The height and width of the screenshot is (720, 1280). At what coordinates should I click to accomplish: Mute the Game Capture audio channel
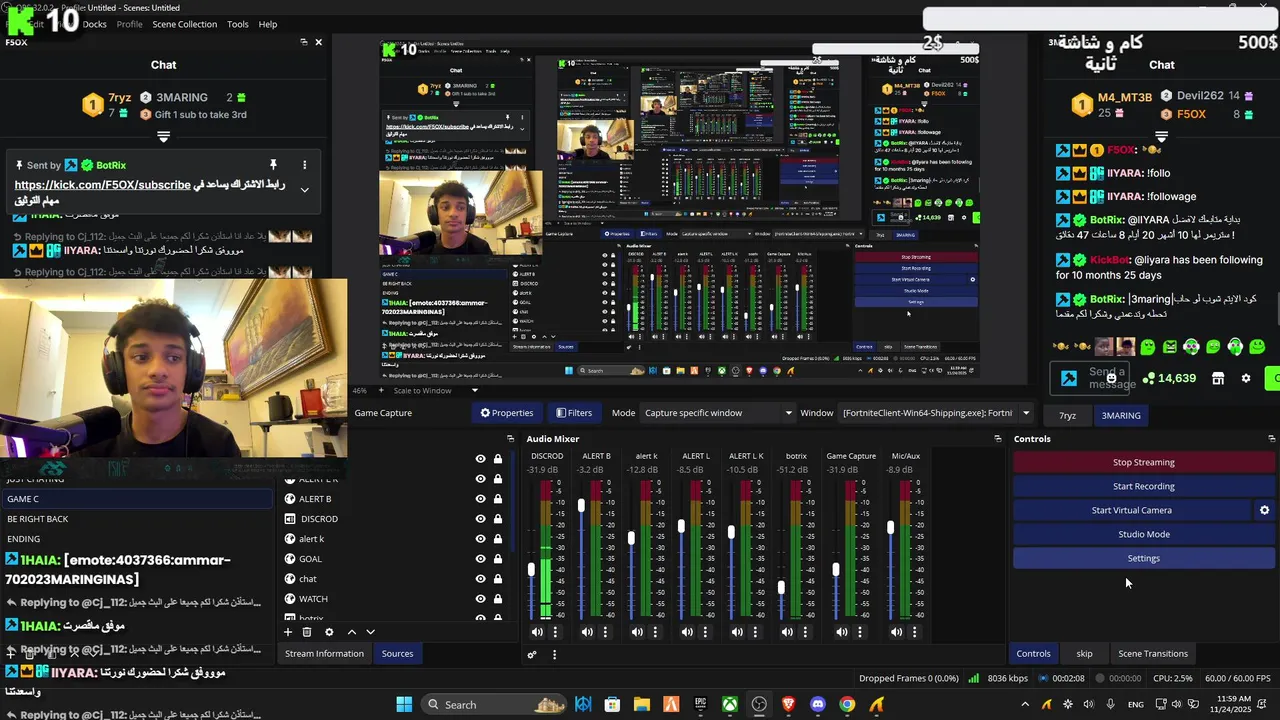pos(841,632)
